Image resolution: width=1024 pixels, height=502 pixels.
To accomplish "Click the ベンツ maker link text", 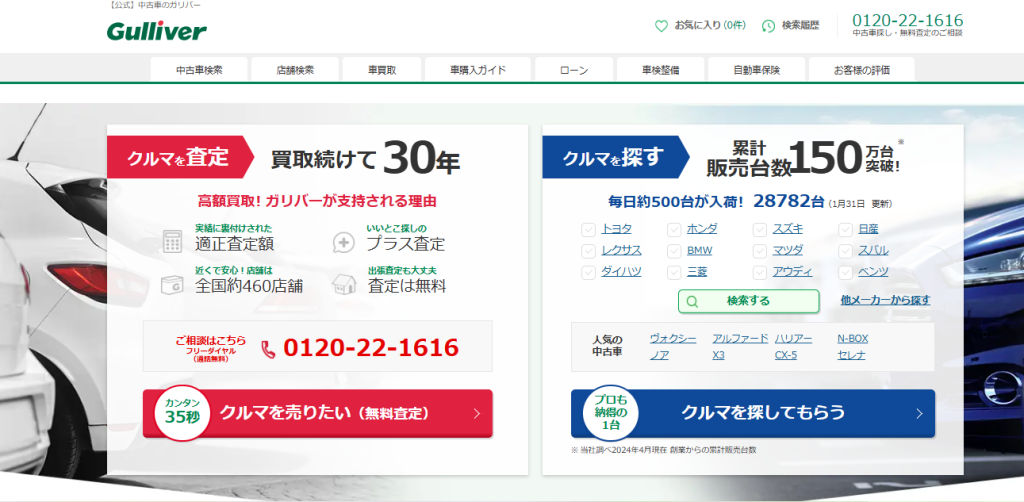I will tap(873, 272).
